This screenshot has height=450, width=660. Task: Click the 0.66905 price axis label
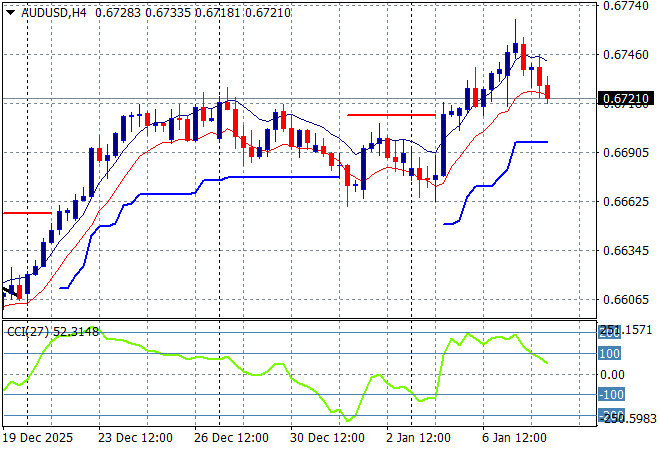[x=627, y=153]
